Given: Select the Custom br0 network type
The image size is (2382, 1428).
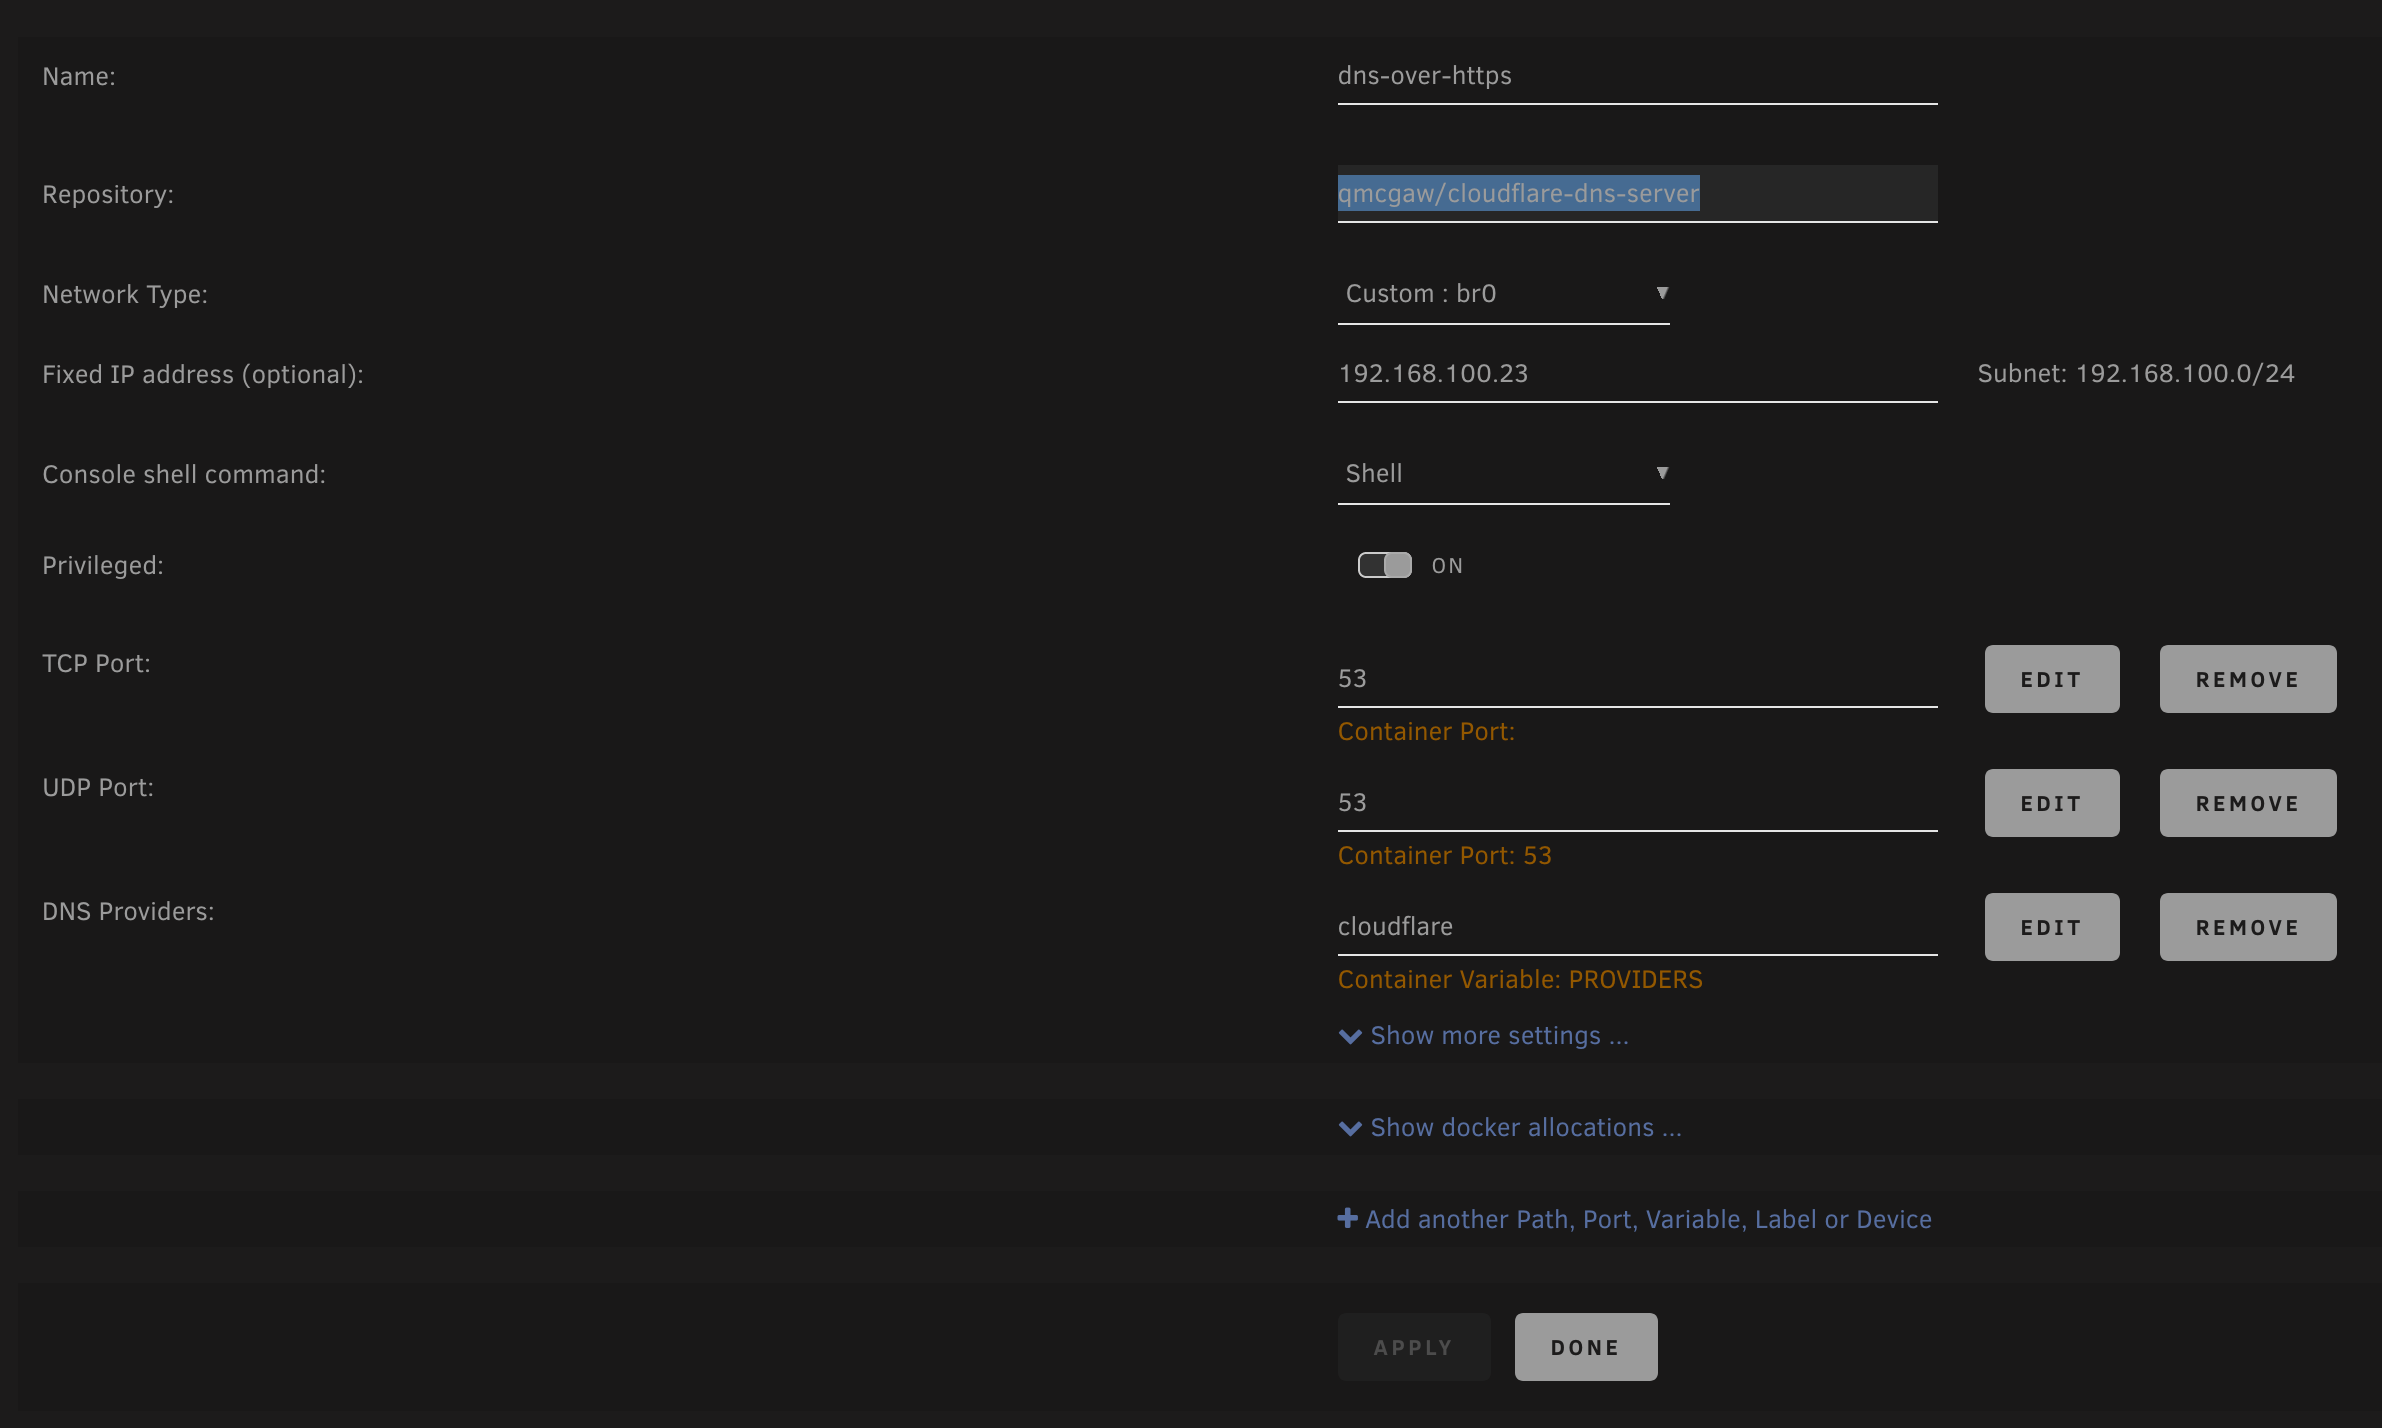Looking at the screenshot, I should pyautogui.click(x=1502, y=292).
